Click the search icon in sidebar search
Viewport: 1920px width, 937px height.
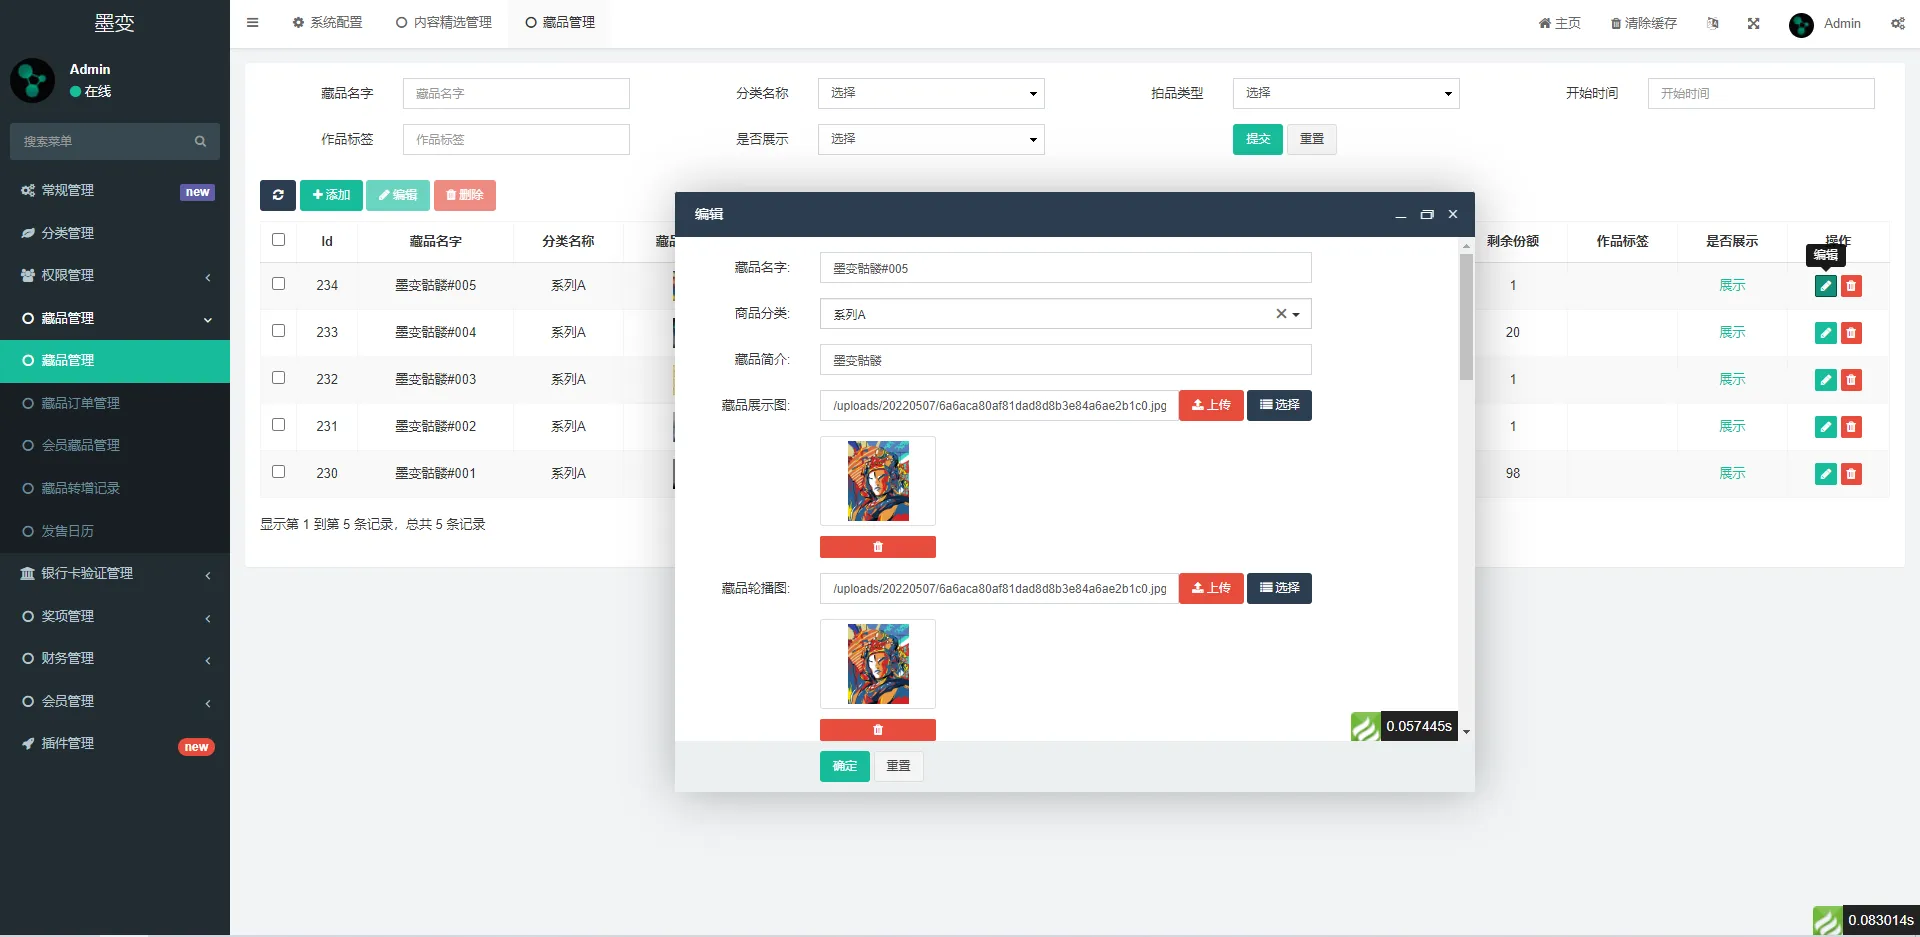click(x=200, y=142)
